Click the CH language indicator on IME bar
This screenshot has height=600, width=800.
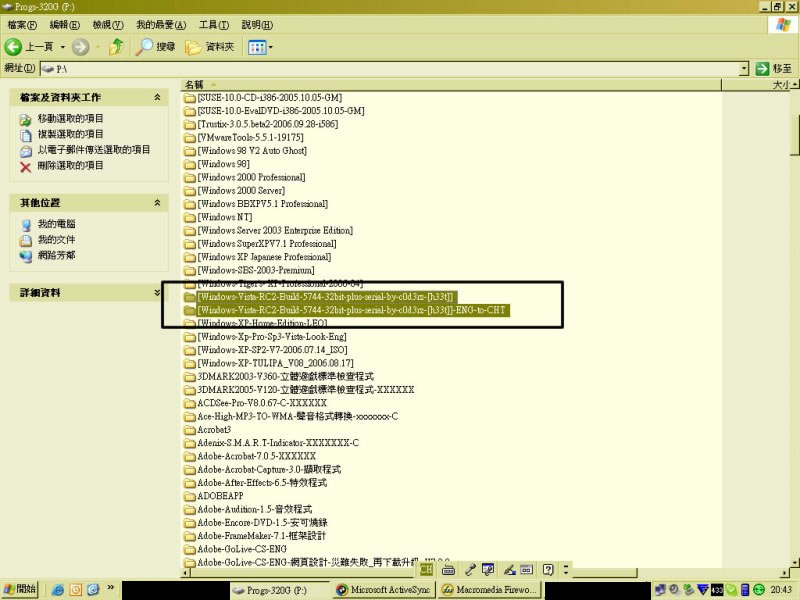click(x=426, y=569)
